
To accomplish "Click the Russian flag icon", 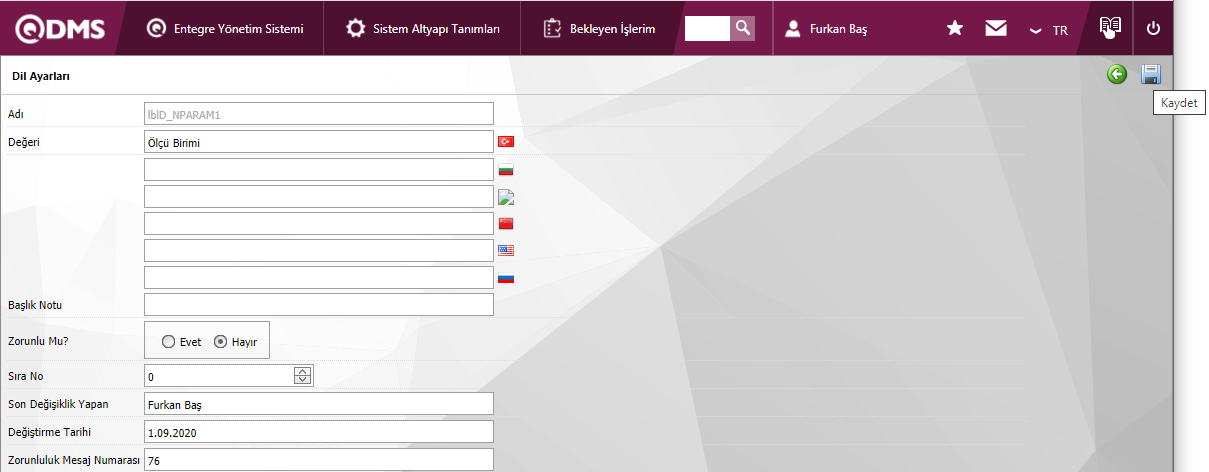I will [506, 277].
